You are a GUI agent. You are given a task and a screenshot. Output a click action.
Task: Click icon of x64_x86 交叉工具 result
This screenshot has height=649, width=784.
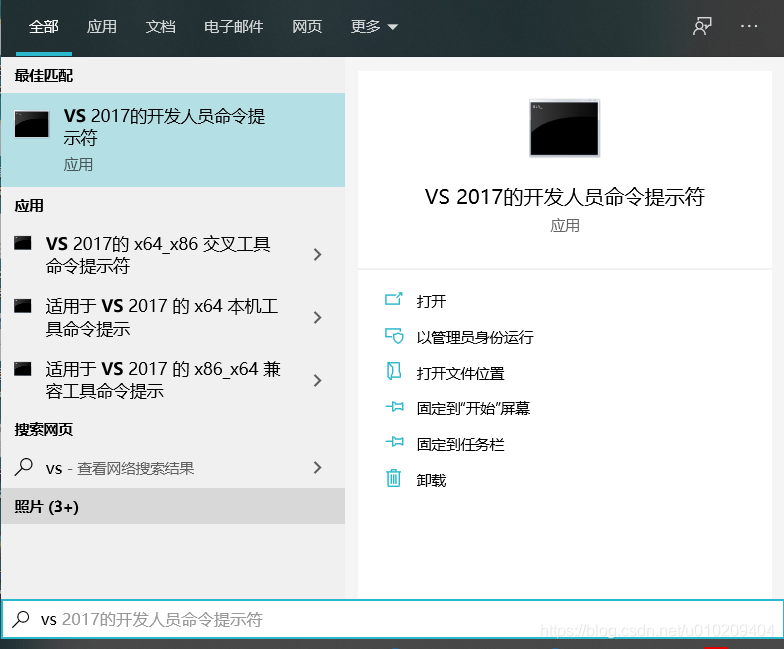22,243
